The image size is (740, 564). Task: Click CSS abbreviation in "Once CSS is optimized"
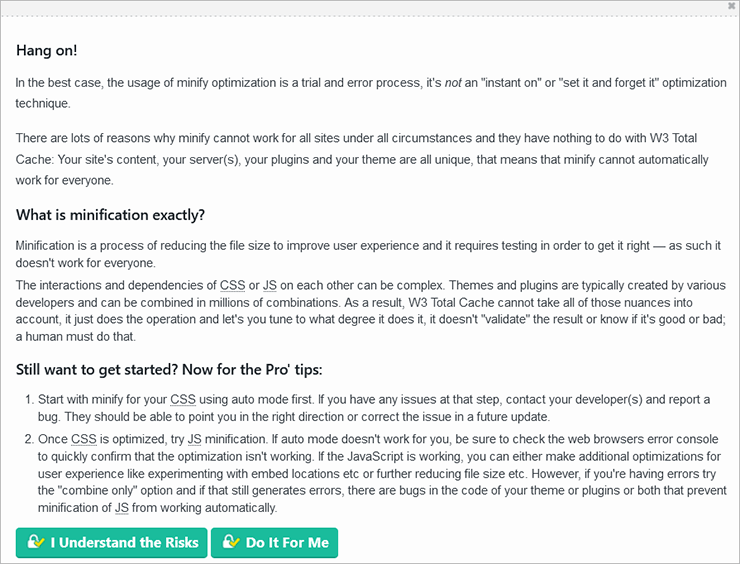(x=83, y=440)
